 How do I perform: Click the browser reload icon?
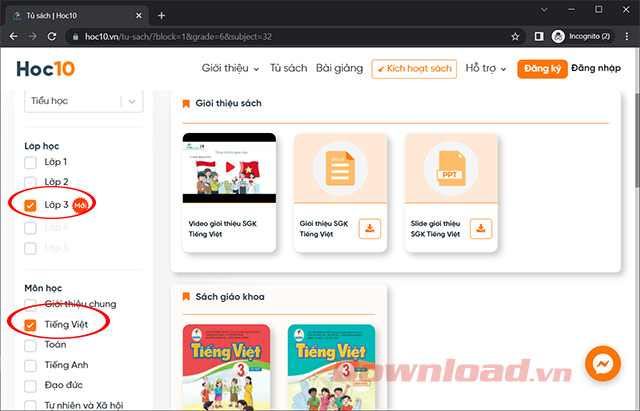[x=53, y=36]
